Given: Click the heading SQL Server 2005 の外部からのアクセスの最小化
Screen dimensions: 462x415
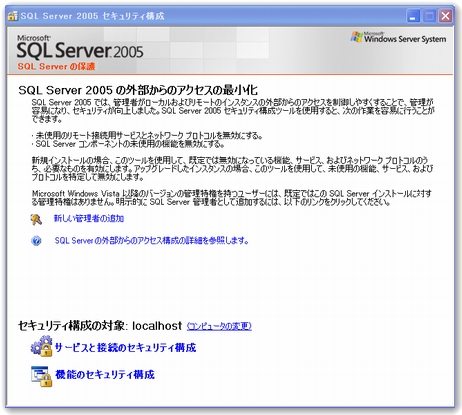Looking at the screenshot, I should [138, 90].
